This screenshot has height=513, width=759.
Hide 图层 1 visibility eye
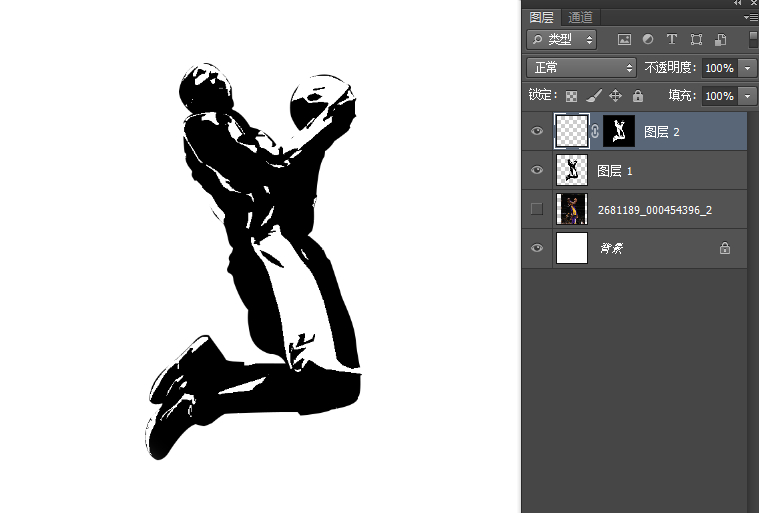point(537,170)
